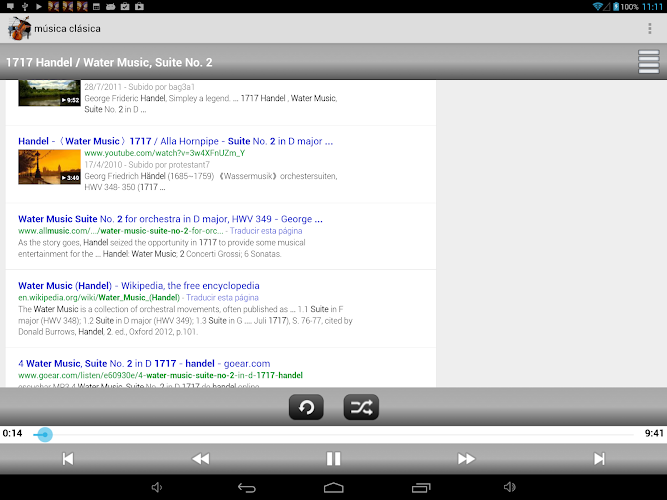667x500 pixels.
Task: Open the www.allmusic.com green URL
Action: pyautogui.click(x=121, y=231)
